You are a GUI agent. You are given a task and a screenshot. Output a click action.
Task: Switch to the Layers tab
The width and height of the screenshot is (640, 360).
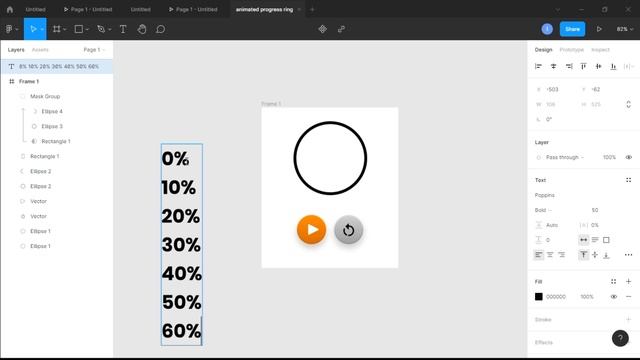click(16, 49)
